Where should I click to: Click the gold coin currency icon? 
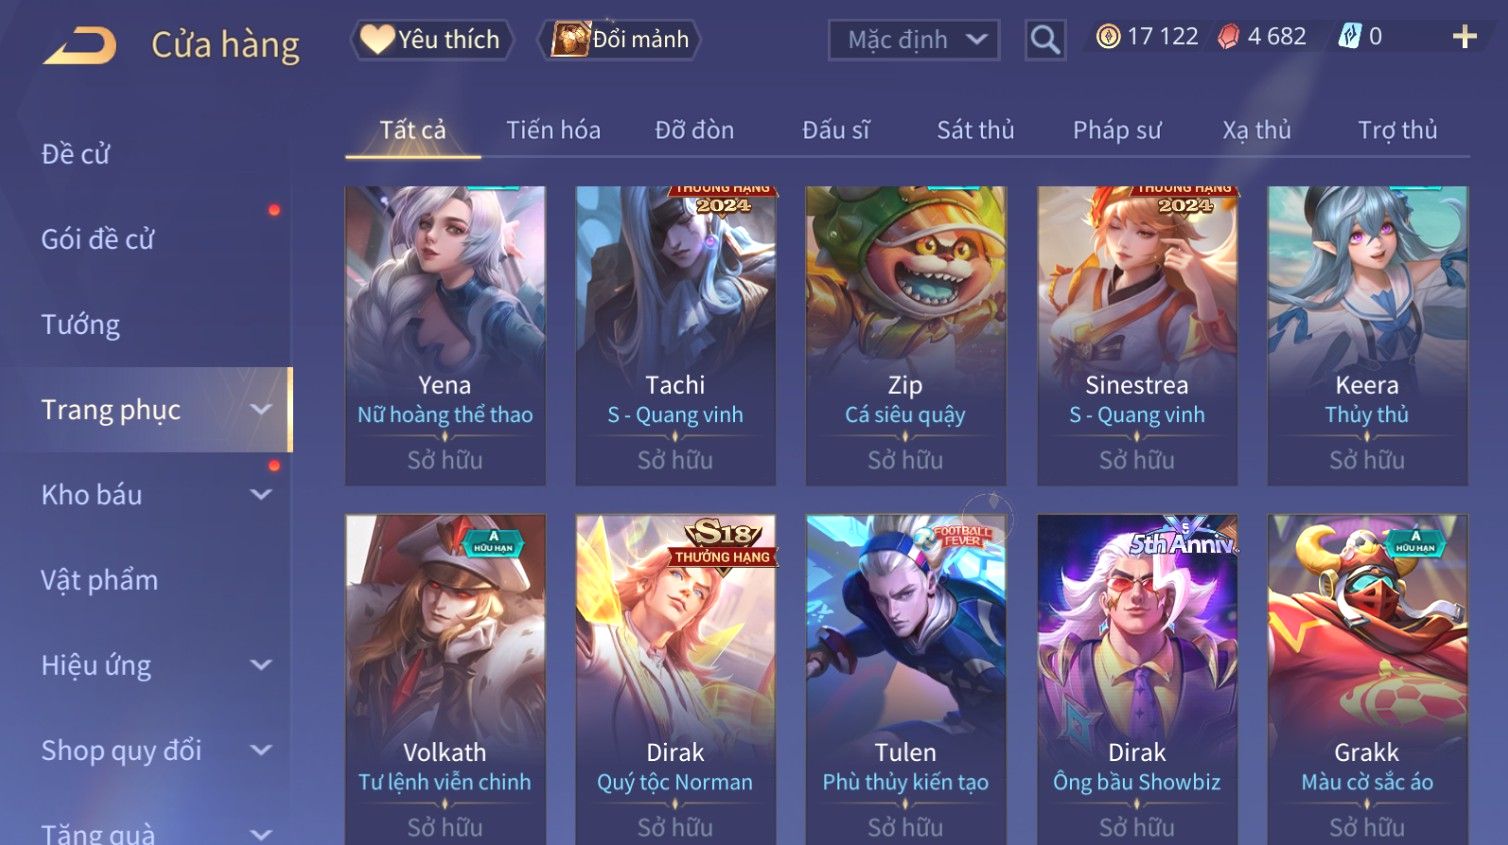click(x=1108, y=37)
